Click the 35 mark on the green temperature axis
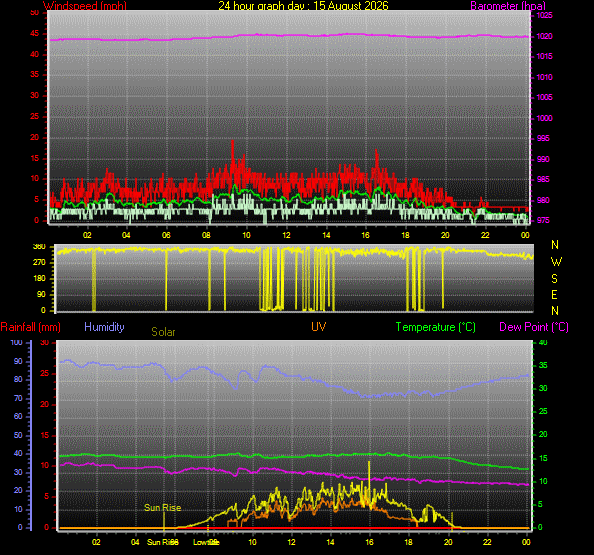The width and height of the screenshot is (594, 555). (543, 366)
